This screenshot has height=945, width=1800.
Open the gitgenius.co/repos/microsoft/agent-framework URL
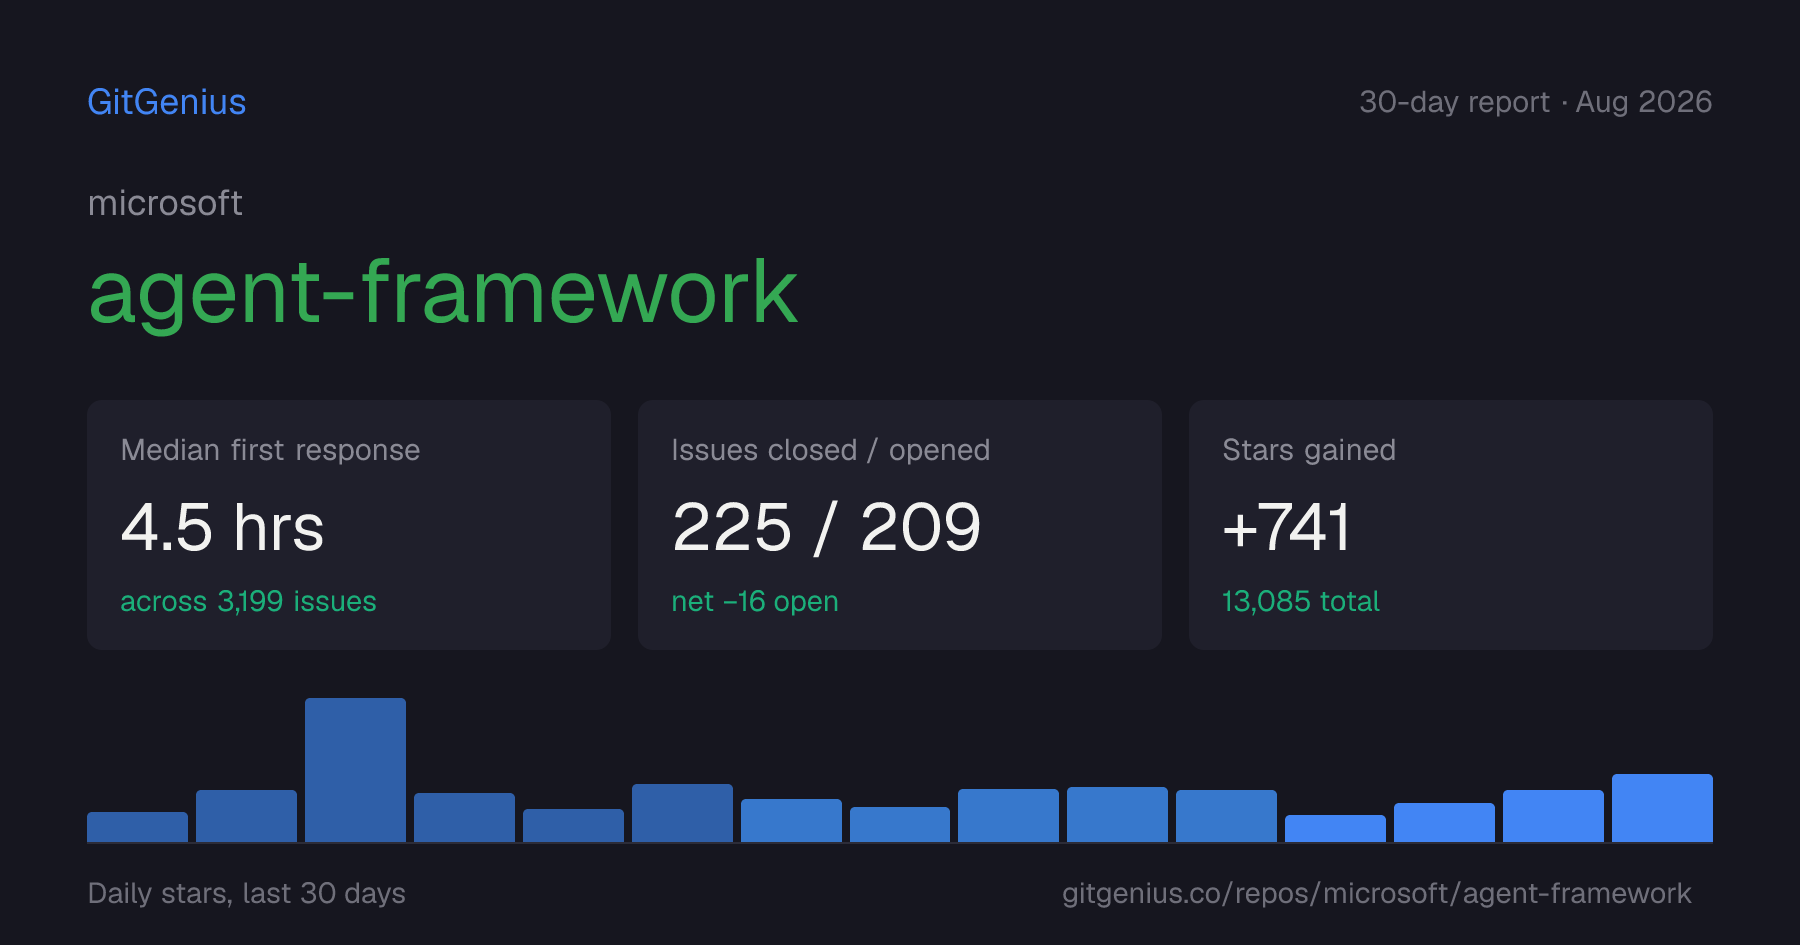(1376, 893)
